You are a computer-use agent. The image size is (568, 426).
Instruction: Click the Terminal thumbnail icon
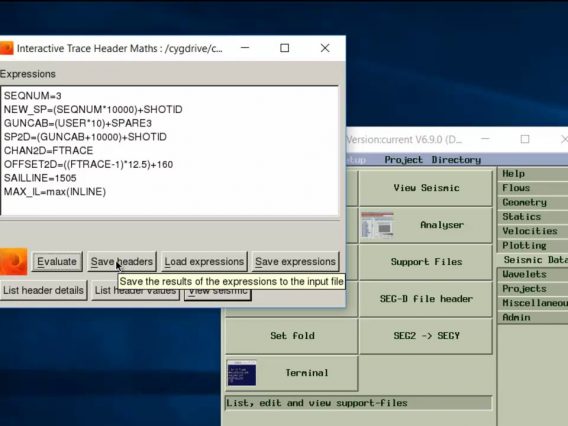[x=242, y=373]
